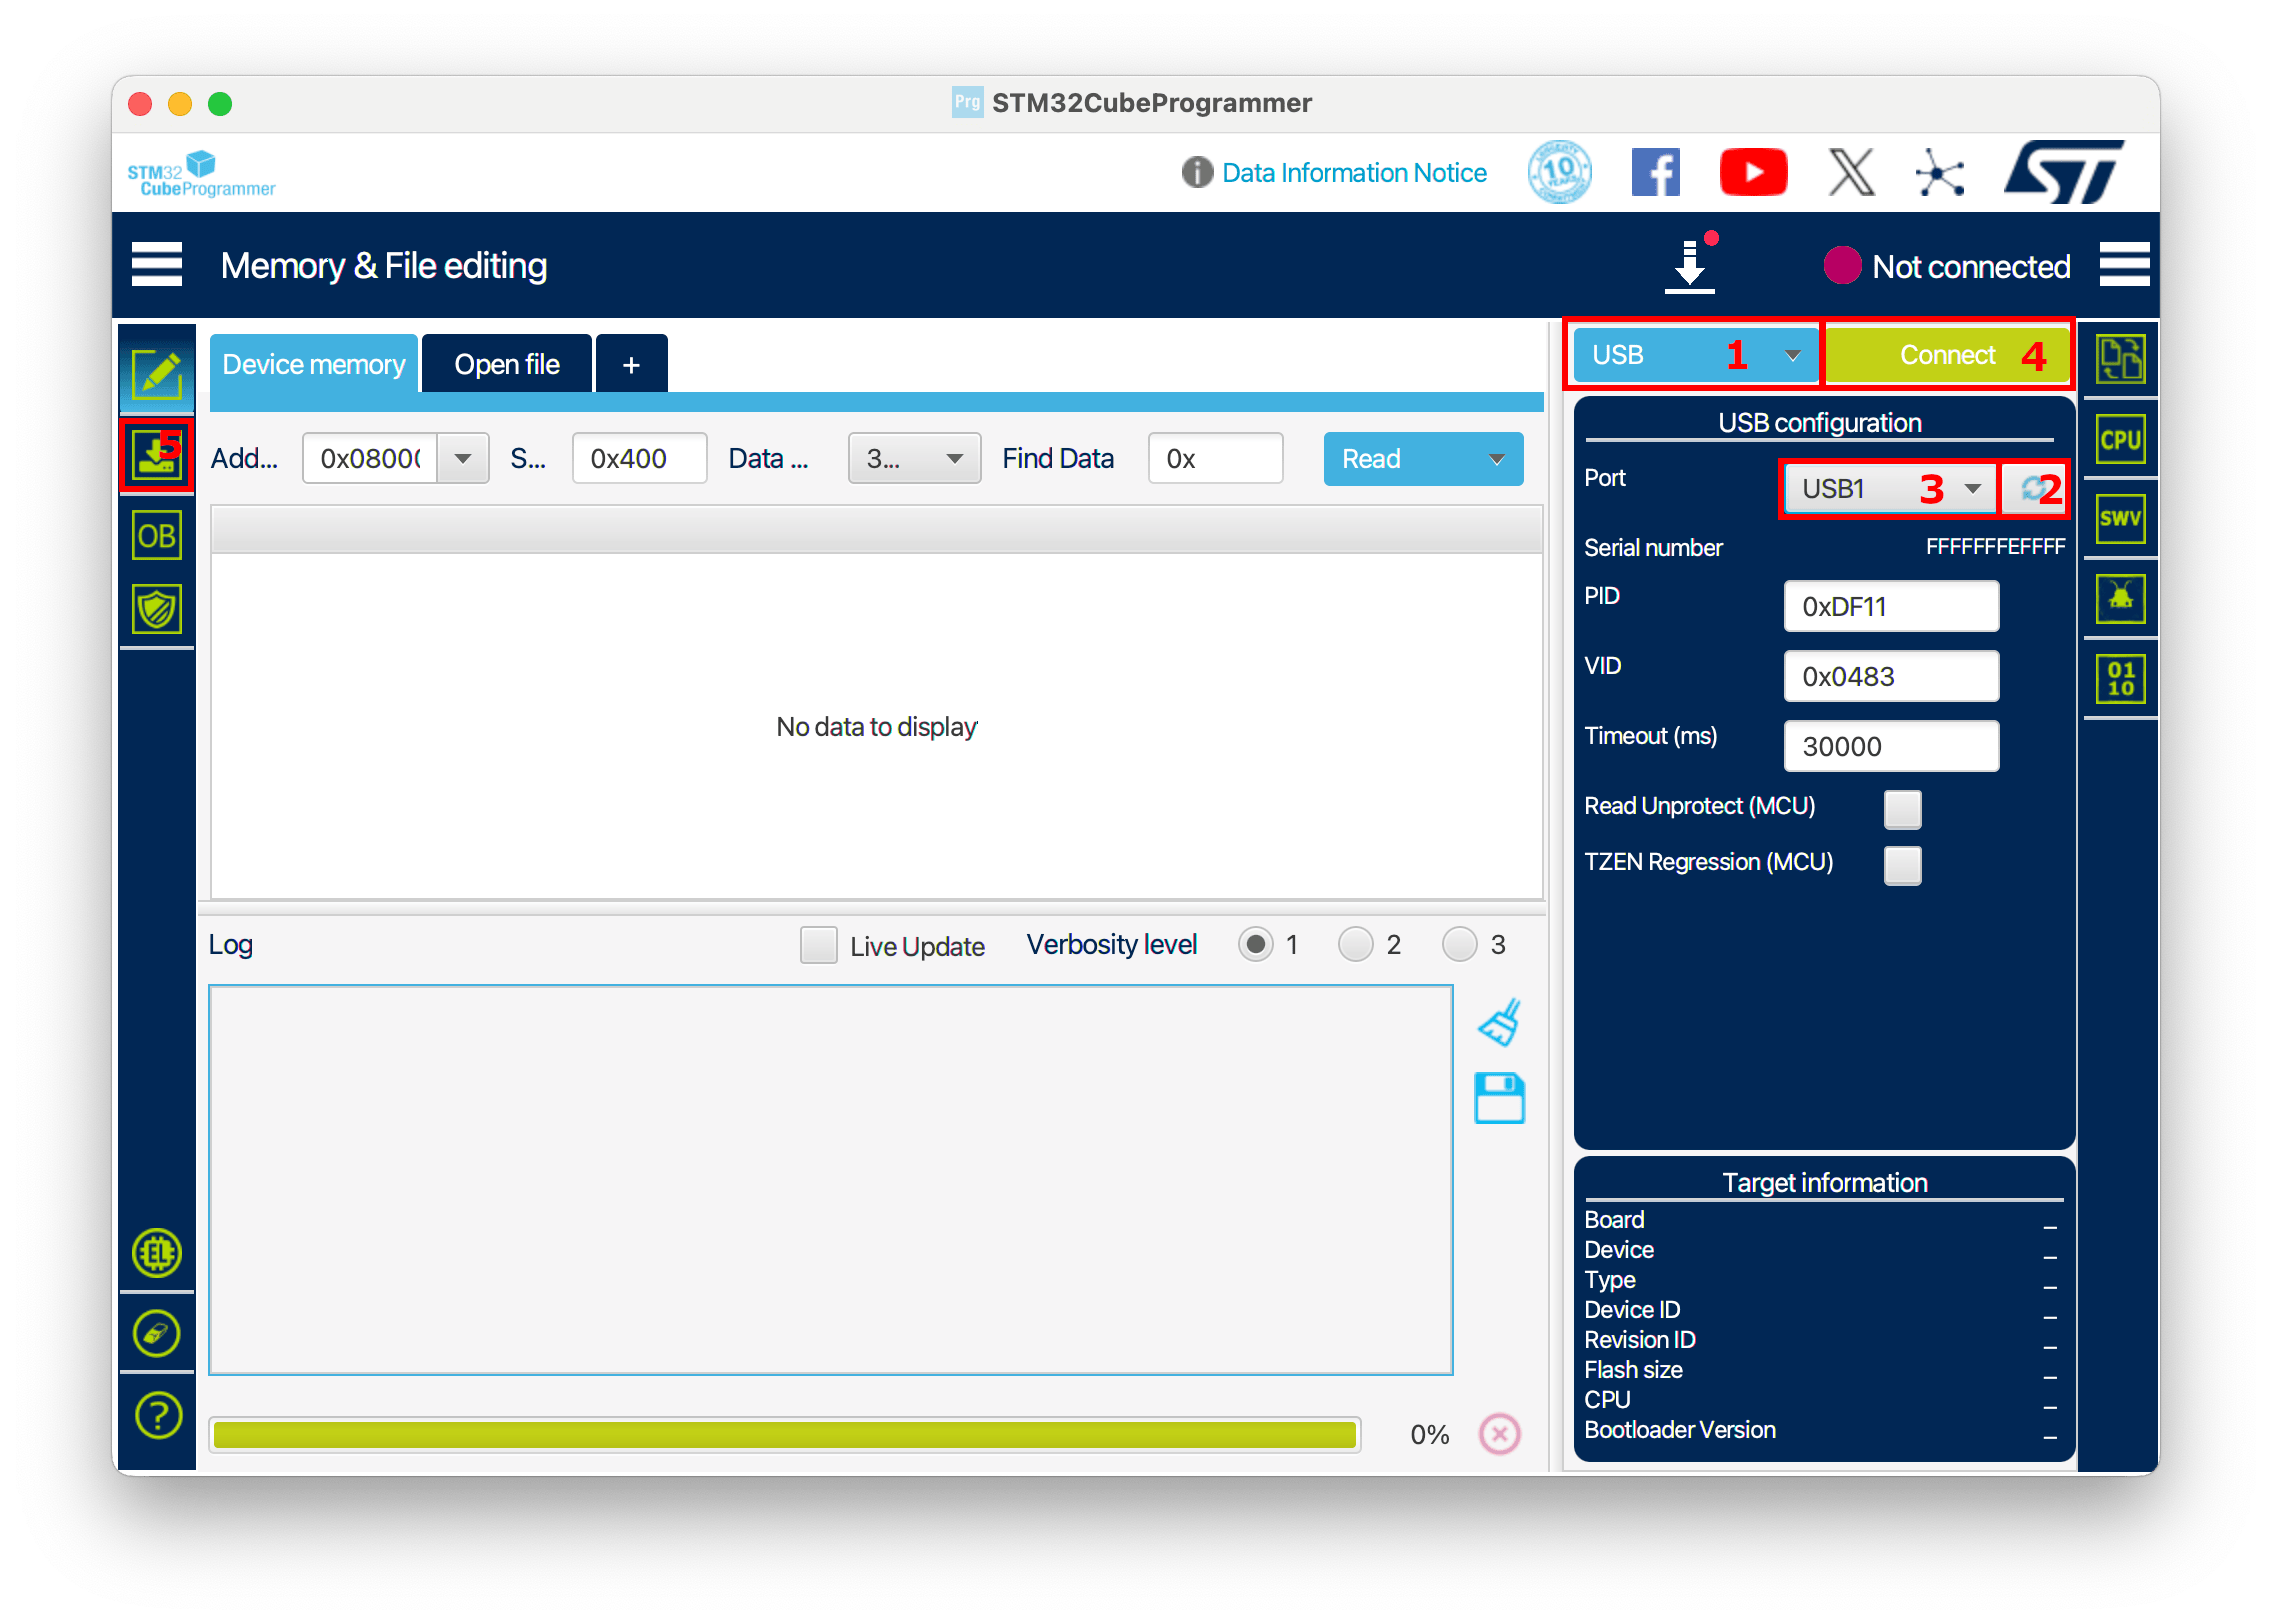Screen dimensions: 2272x1624
Task: Refresh the USB port list
Action: pos(2034,489)
